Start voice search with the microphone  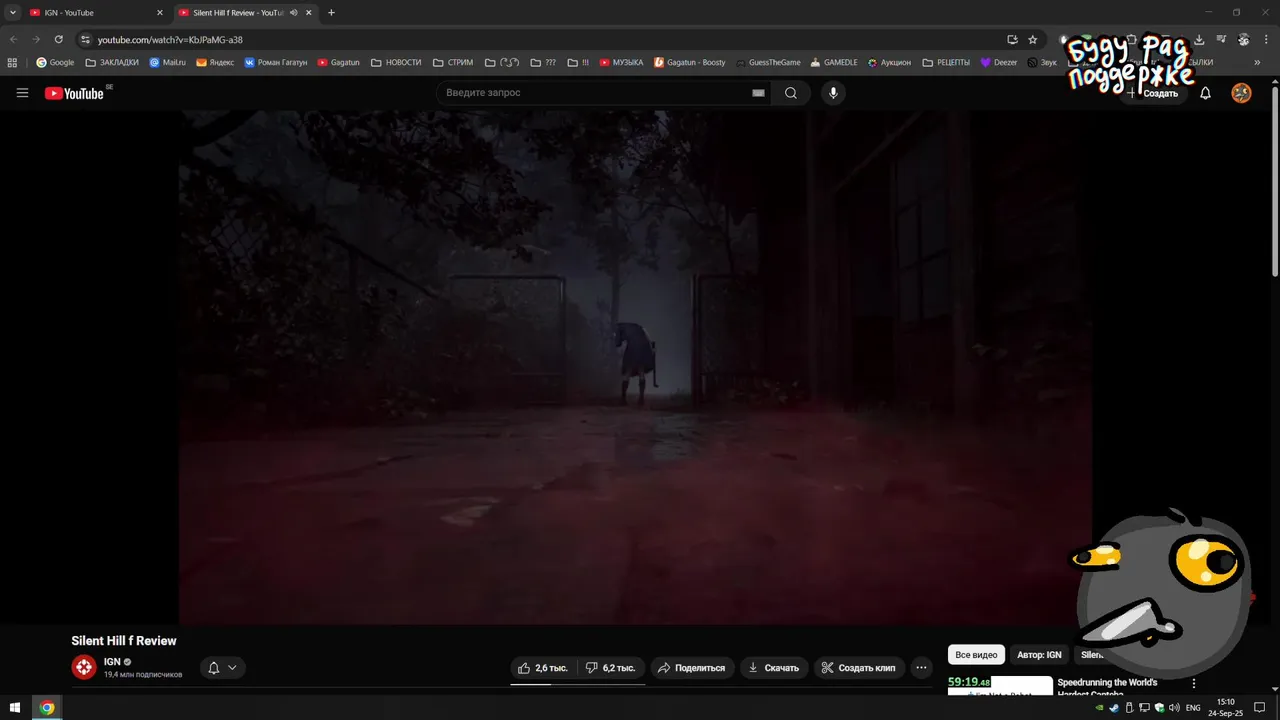832,93
